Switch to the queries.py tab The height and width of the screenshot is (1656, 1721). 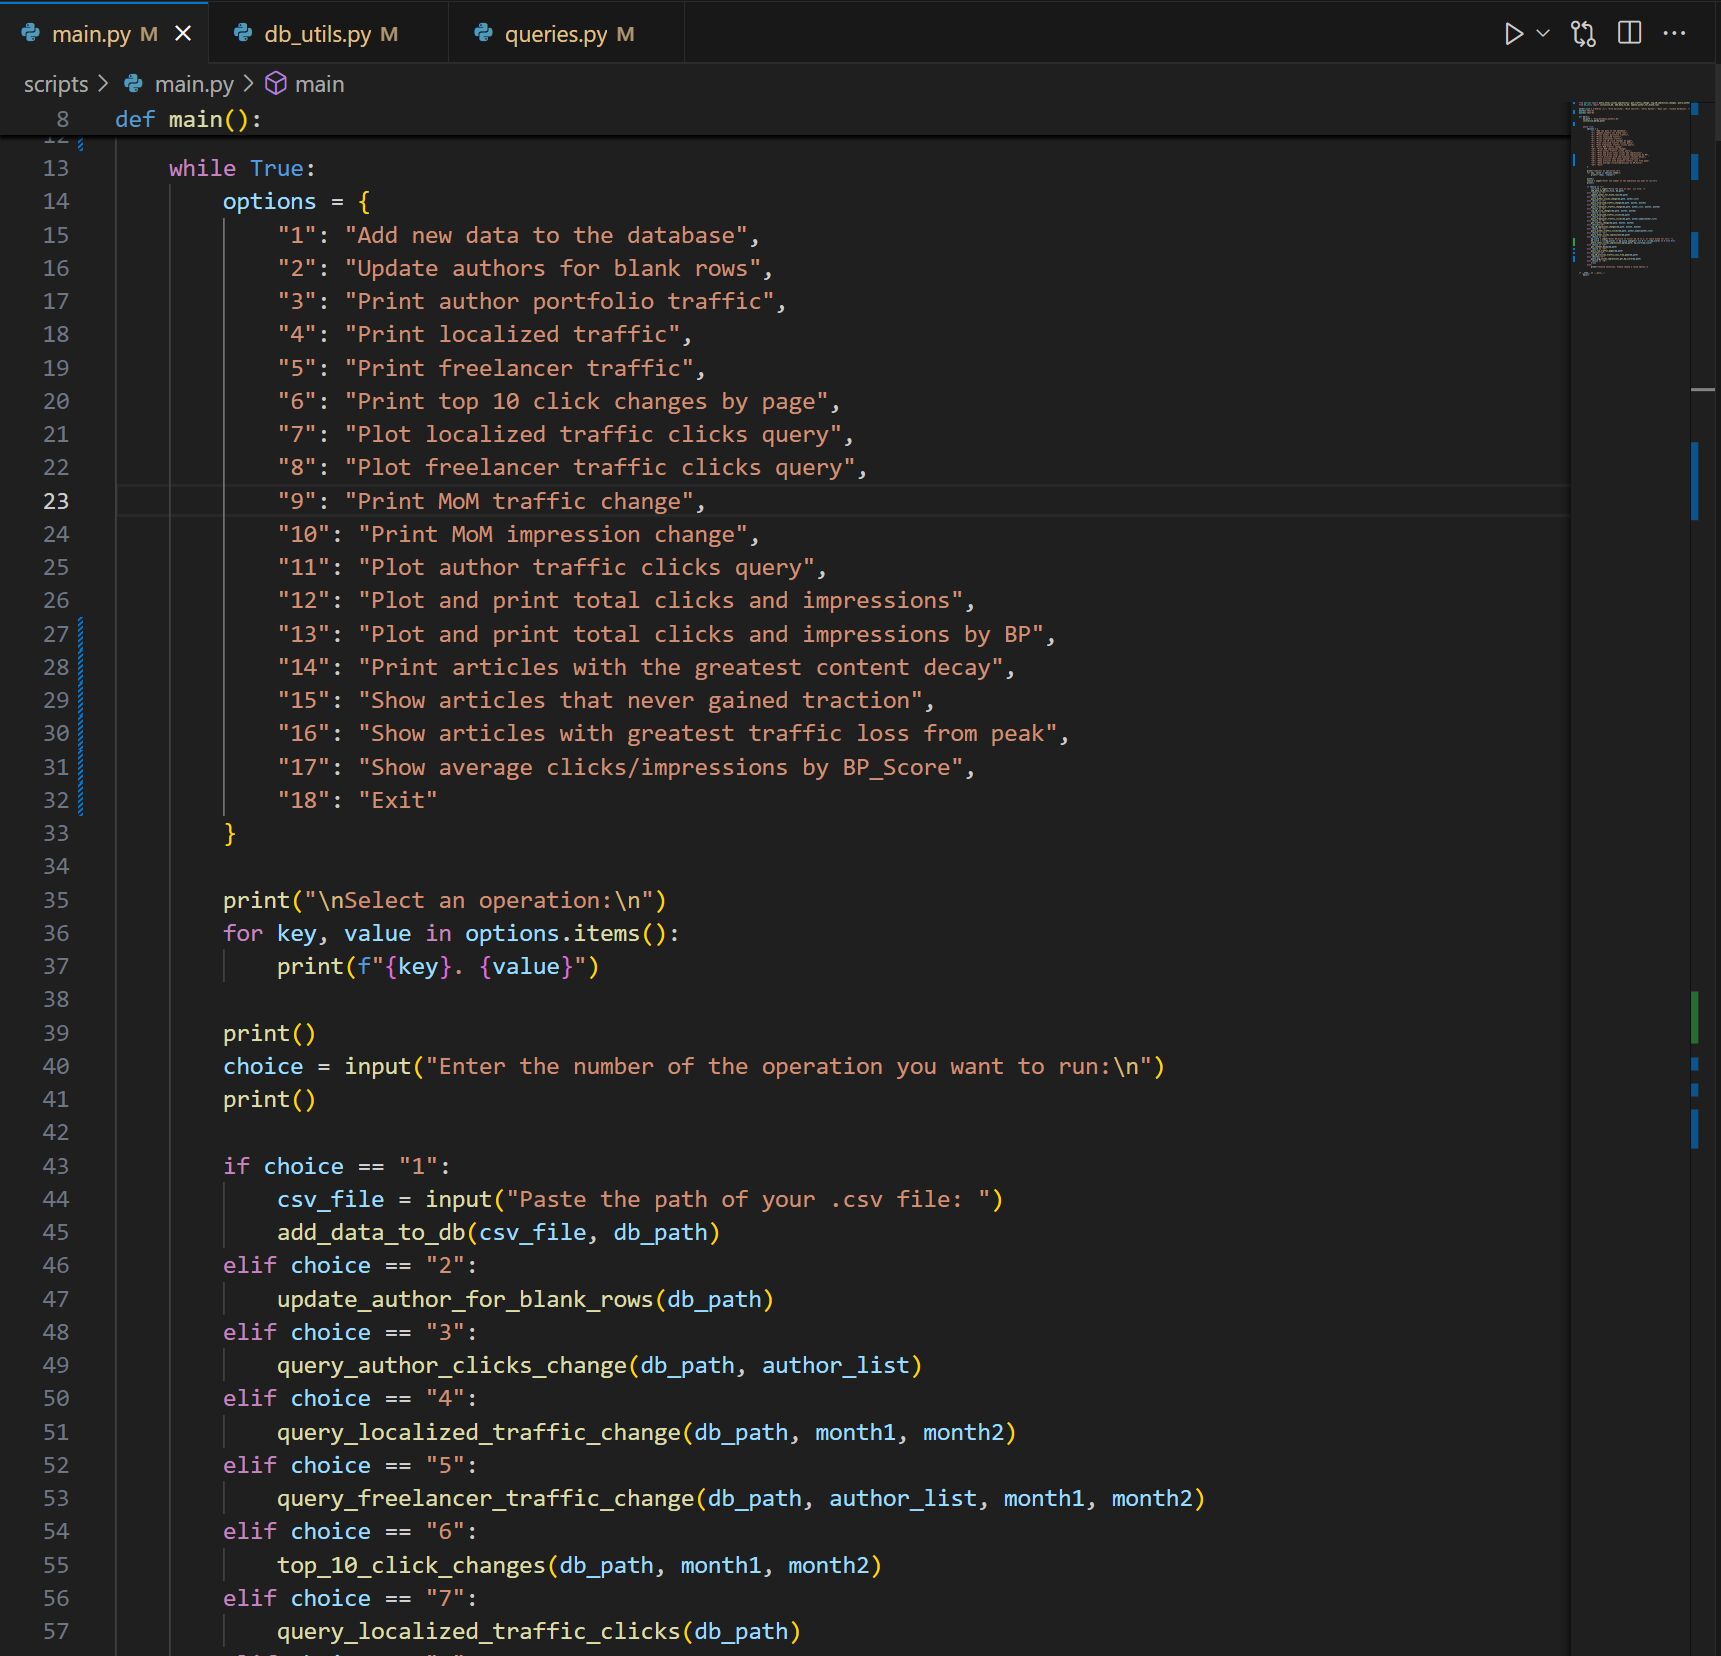click(x=555, y=34)
